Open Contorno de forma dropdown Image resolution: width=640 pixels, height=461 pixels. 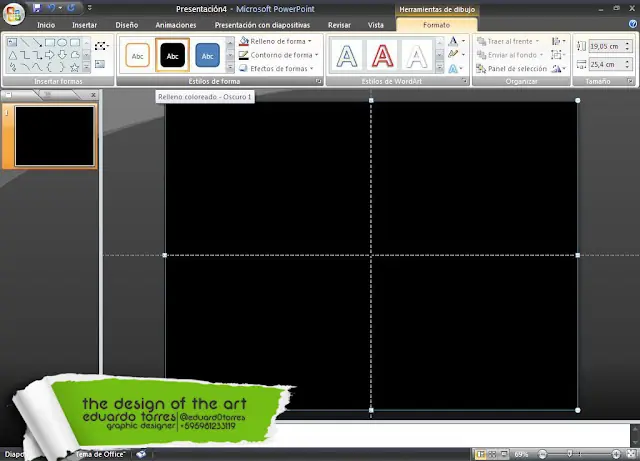279,55
